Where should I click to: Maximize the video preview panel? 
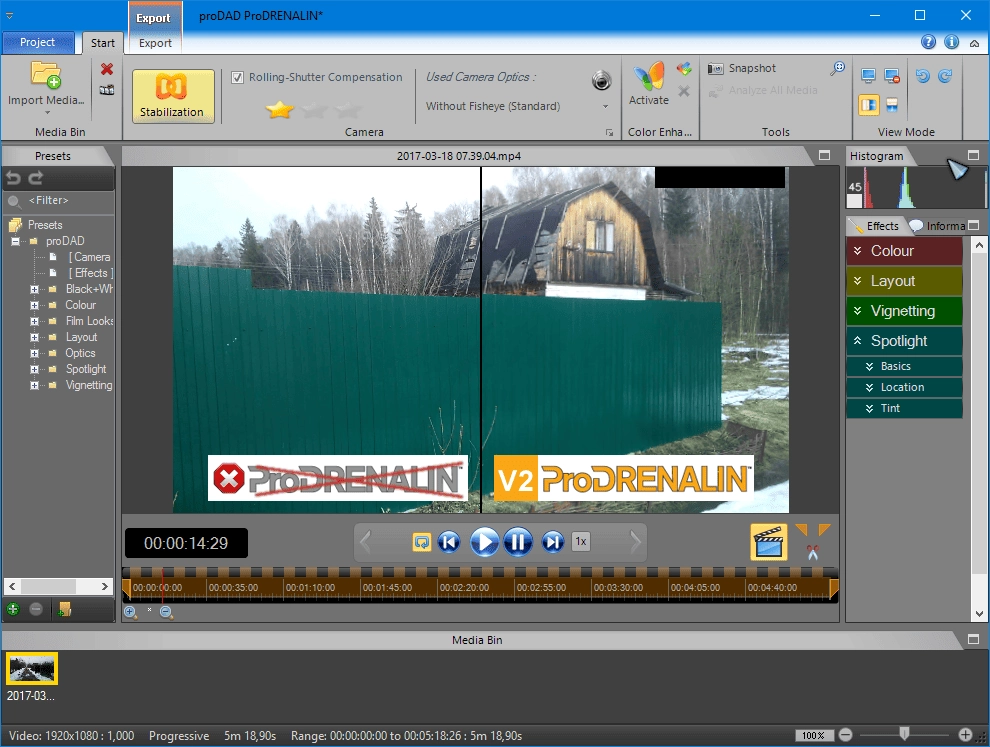pyautogui.click(x=824, y=155)
